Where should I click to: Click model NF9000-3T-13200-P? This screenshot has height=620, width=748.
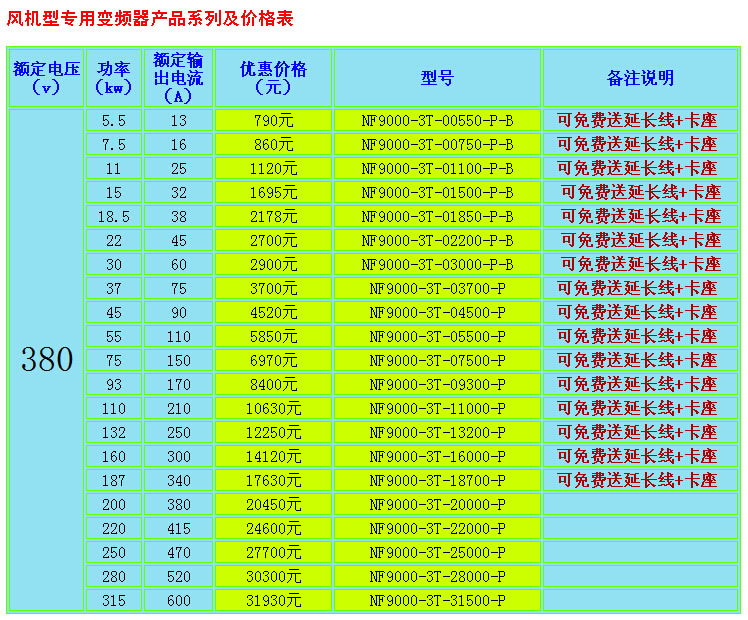point(437,432)
